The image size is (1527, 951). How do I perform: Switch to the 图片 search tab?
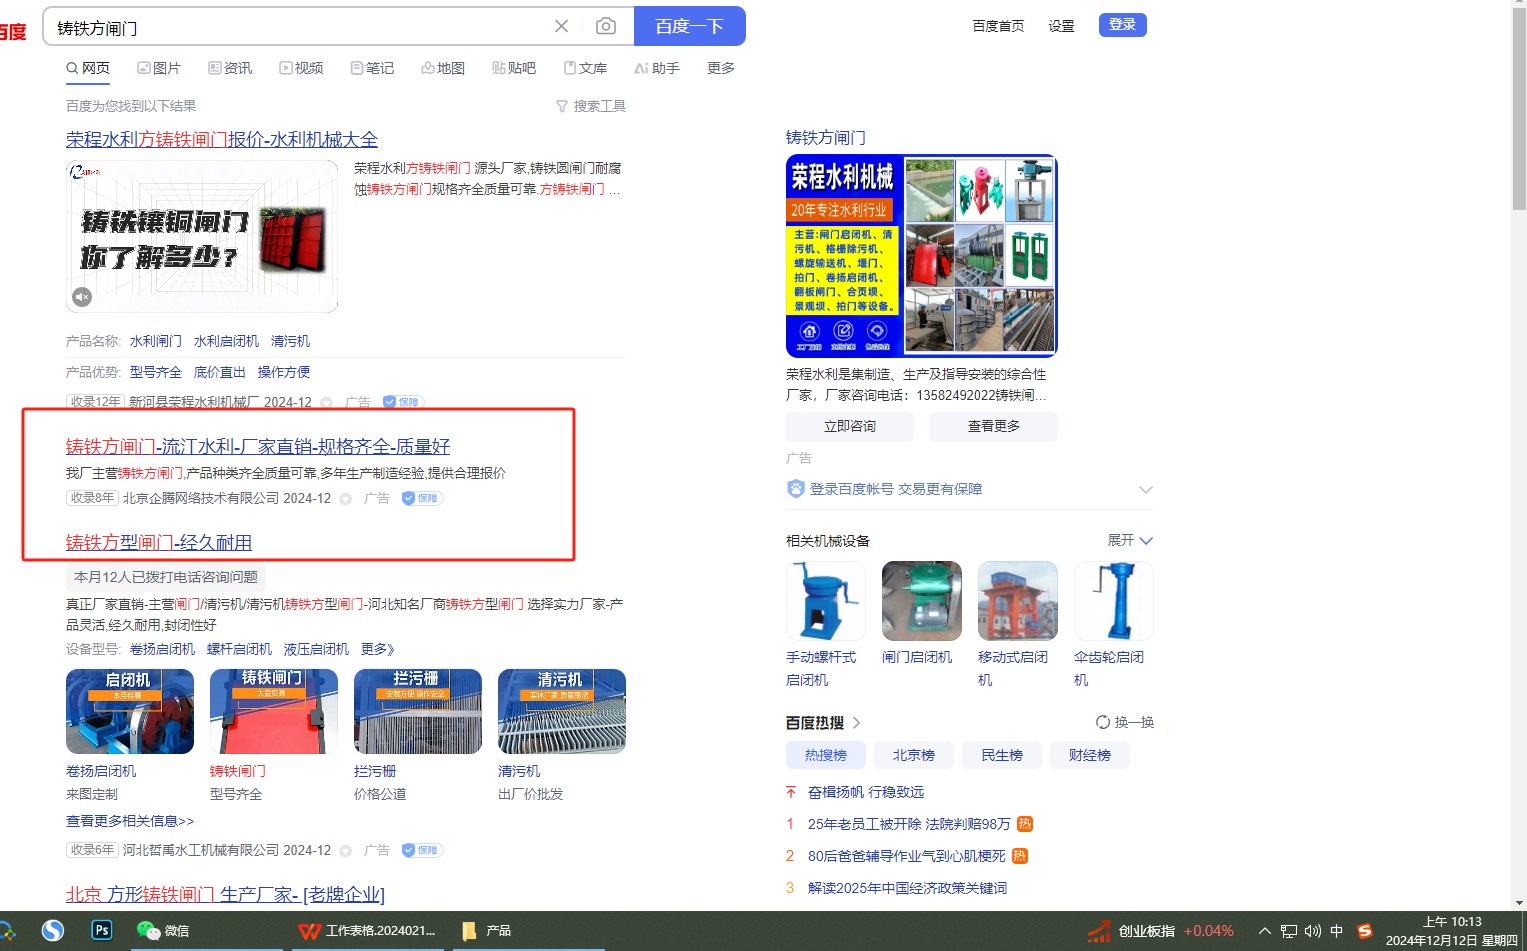pos(159,68)
